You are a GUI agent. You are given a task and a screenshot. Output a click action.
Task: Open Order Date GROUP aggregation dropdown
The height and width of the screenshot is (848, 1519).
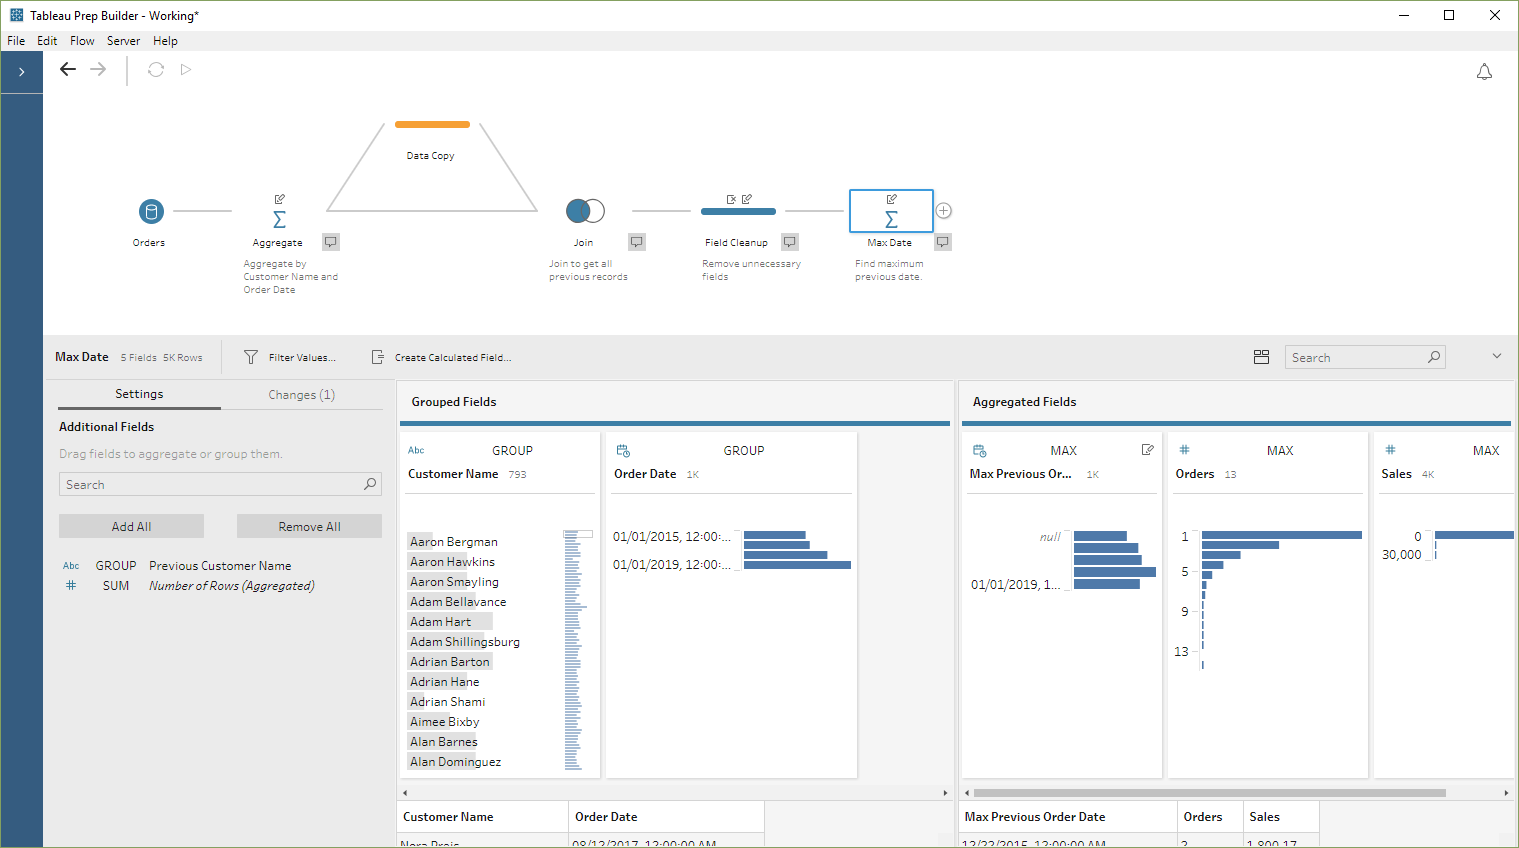click(x=744, y=451)
